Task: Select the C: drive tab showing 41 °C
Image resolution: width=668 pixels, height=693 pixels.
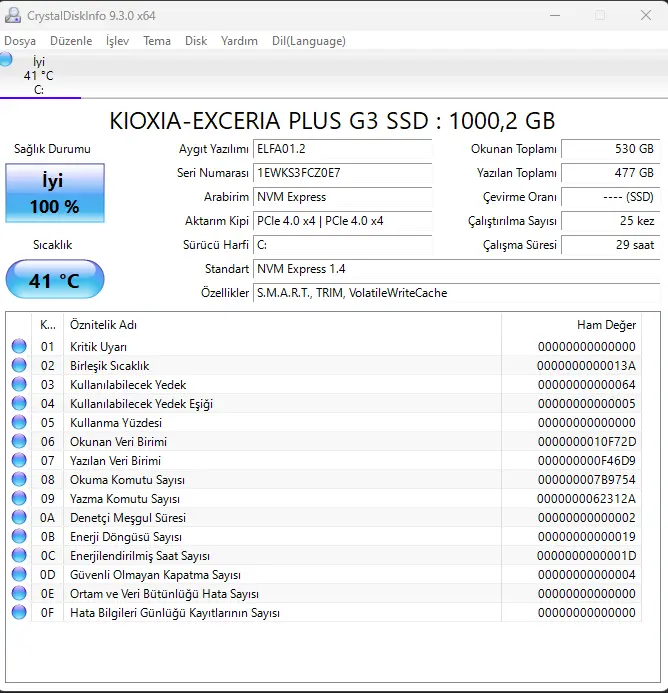Action: (x=39, y=75)
